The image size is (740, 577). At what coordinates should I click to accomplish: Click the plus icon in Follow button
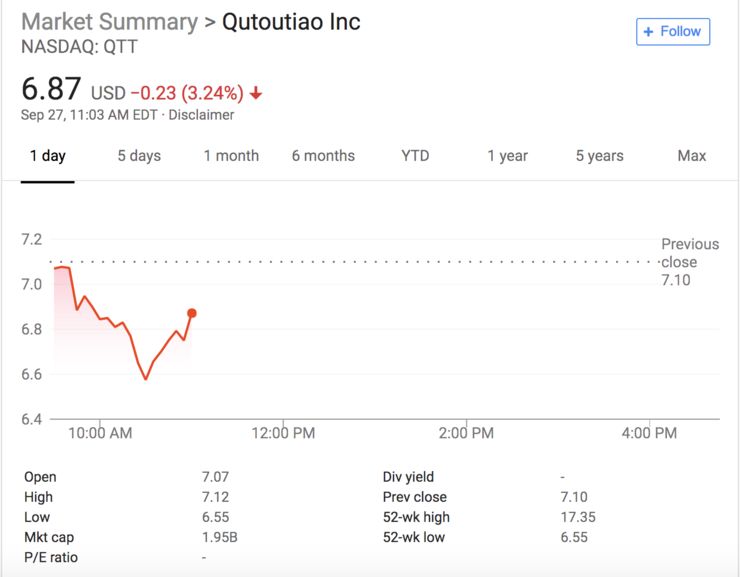[x=649, y=31]
